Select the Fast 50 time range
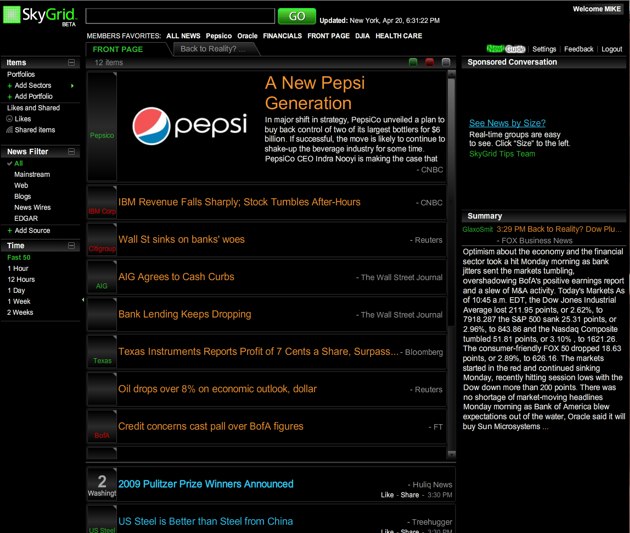 tap(18, 257)
